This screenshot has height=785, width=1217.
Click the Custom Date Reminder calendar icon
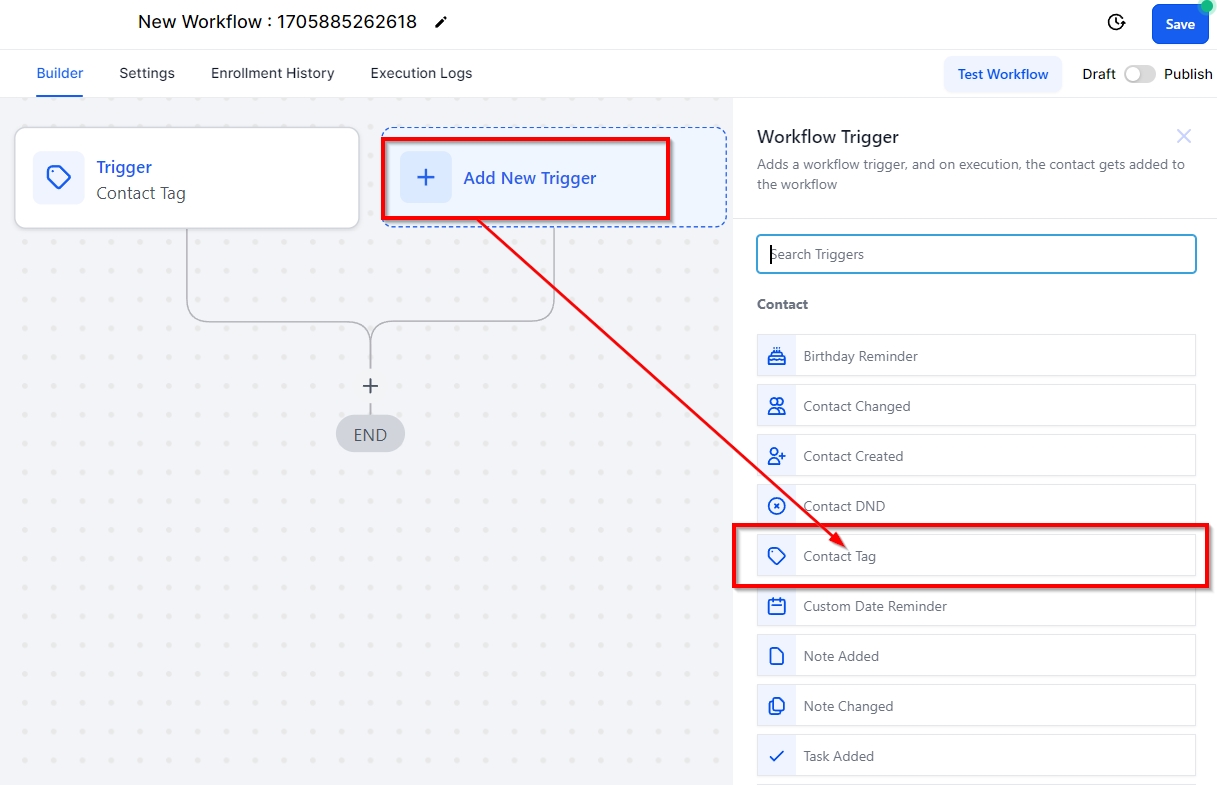[x=776, y=606]
